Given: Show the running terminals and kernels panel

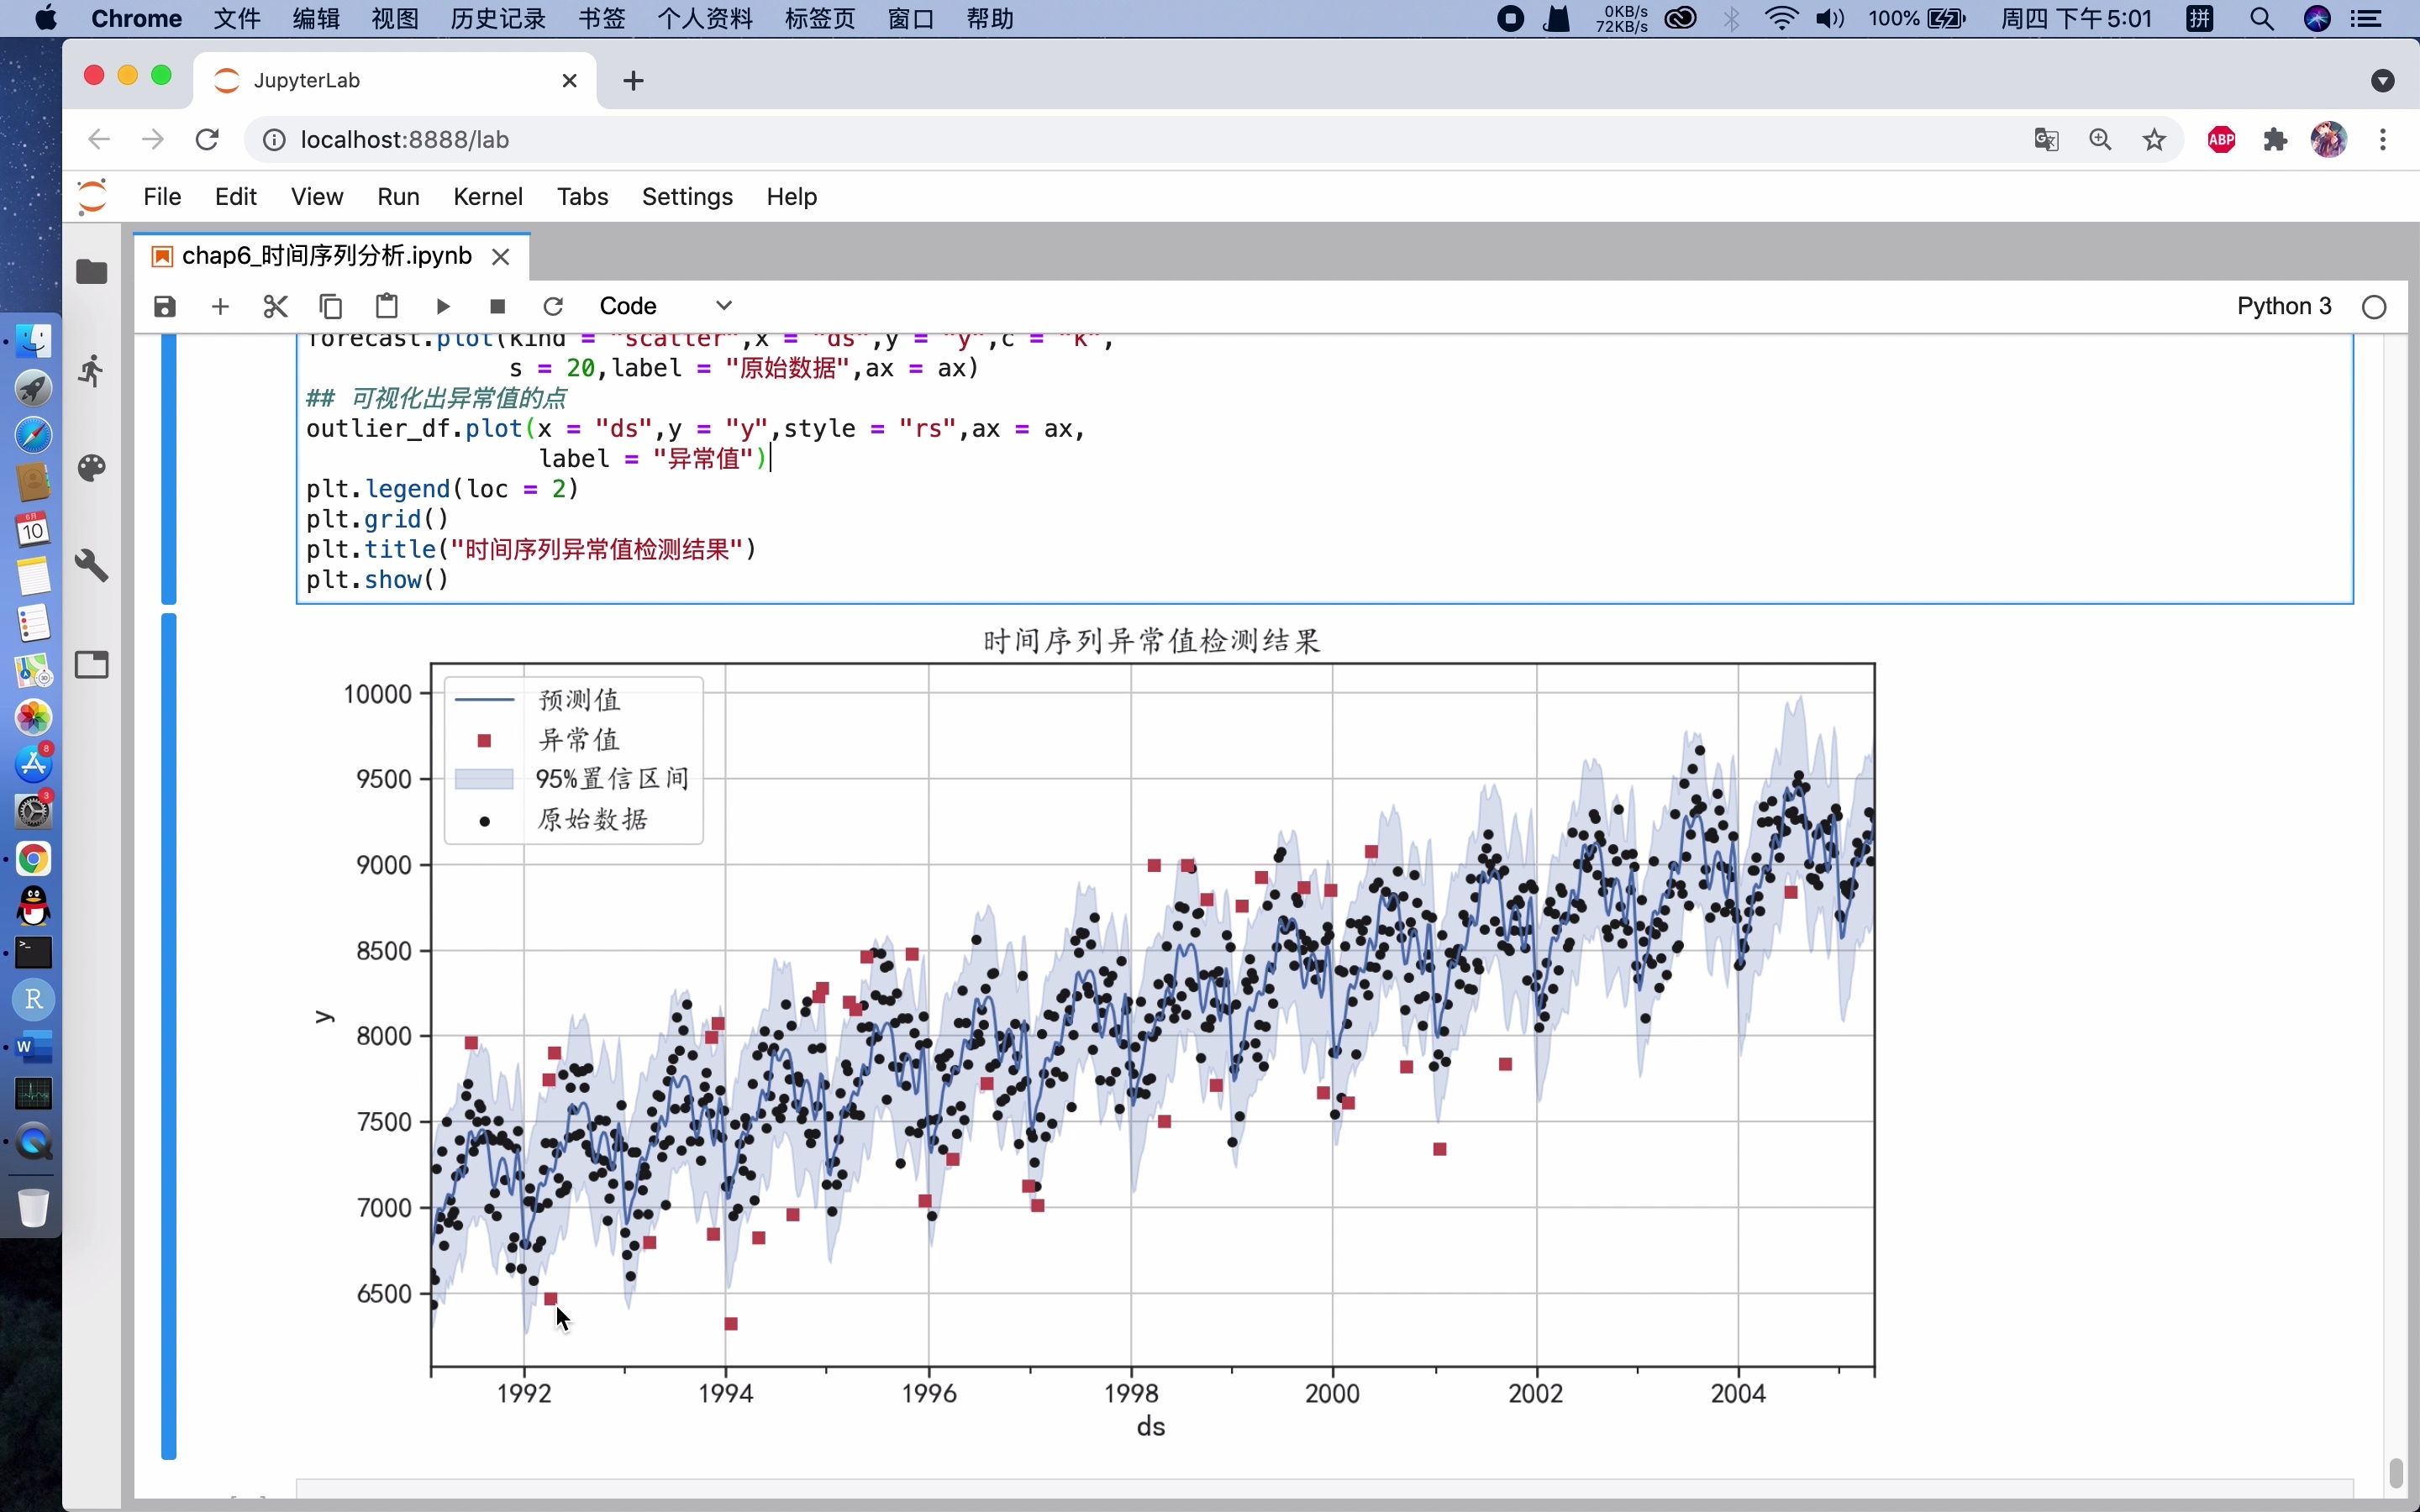Looking at the screenshot, I should (x=92, y=371).
